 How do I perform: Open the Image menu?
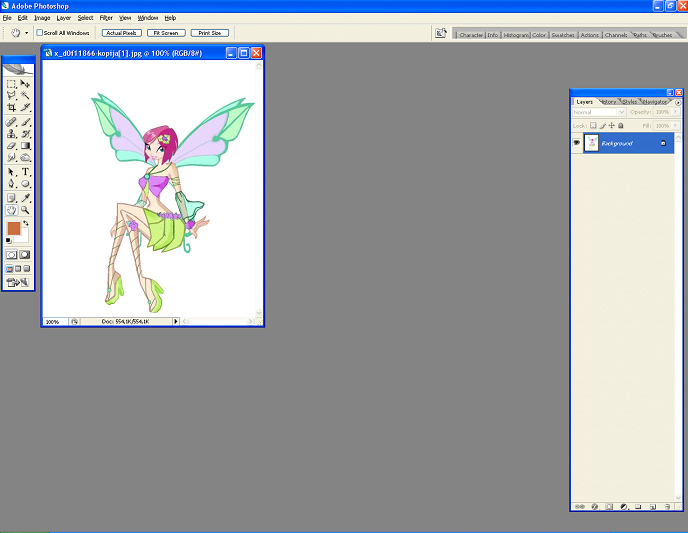point(42,18)
